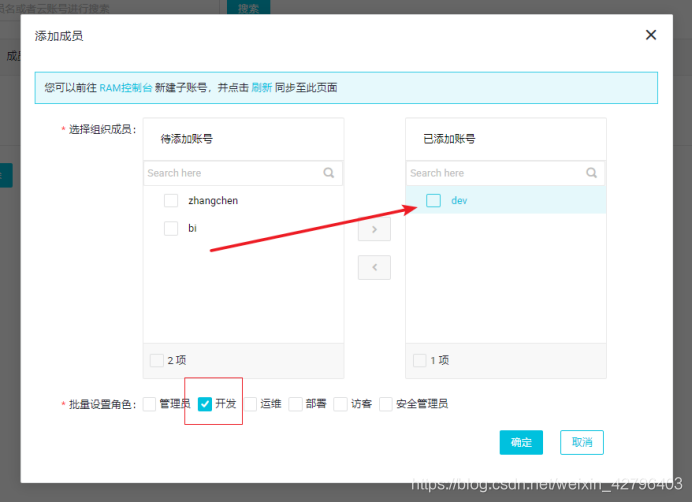This screenshot has width=693, height=503.
Task: Move selected accounts left with the arrow
Action: coord(374,267)
